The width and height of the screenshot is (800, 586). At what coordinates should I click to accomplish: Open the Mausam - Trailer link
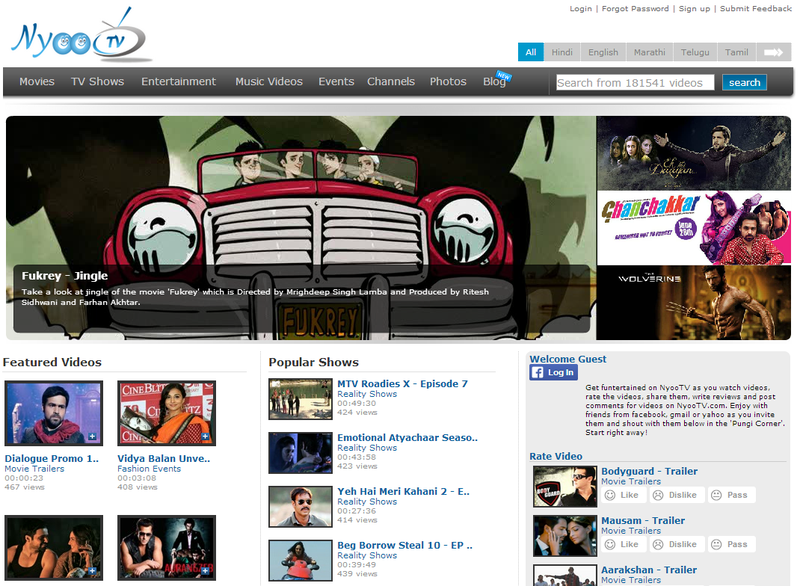tap(643, 521)
